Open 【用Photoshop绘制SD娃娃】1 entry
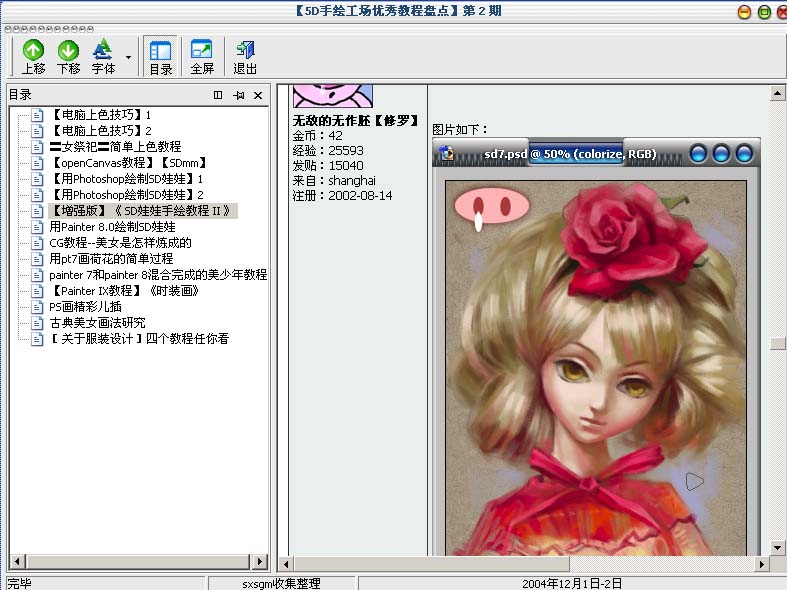787x590 pixels. [126, 179]
